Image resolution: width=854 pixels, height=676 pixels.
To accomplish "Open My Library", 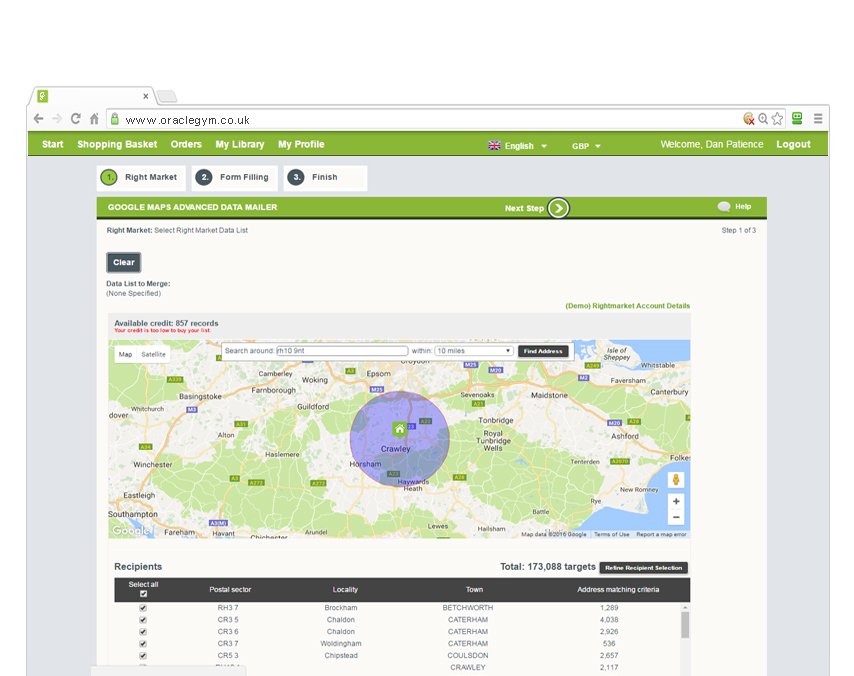I will (x=240, y=144).
